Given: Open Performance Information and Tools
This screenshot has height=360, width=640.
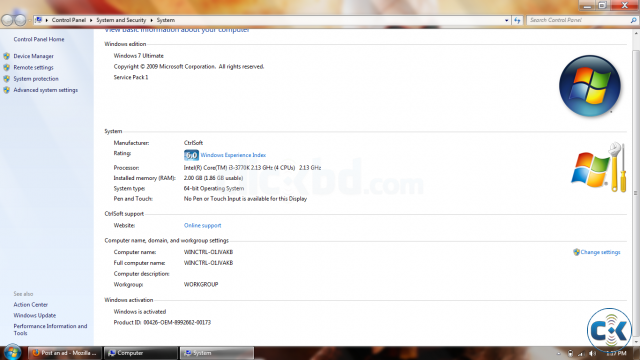Looking at the screenshot, I should click(x=50, y=329).
